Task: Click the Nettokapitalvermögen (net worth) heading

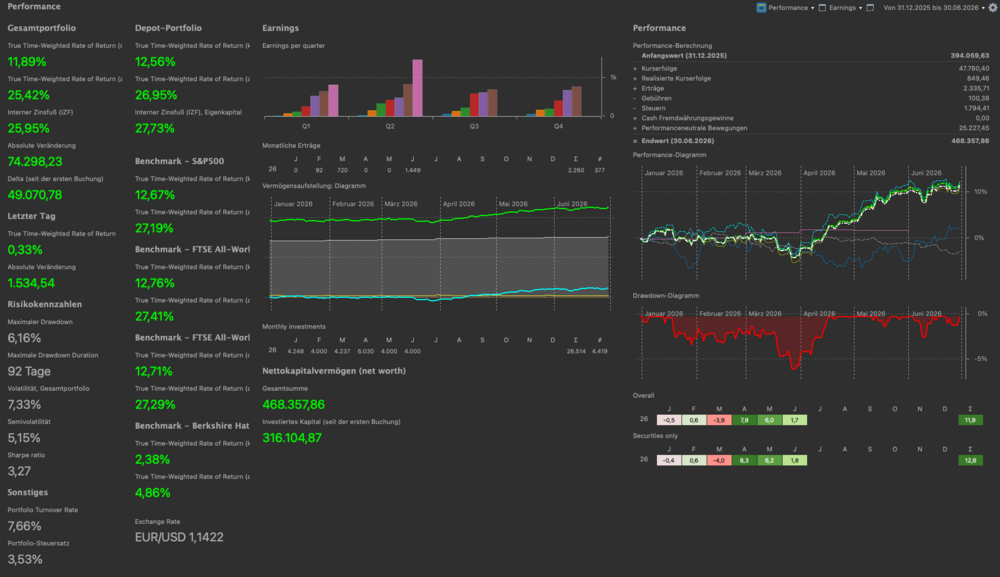Action: point(334,371)
